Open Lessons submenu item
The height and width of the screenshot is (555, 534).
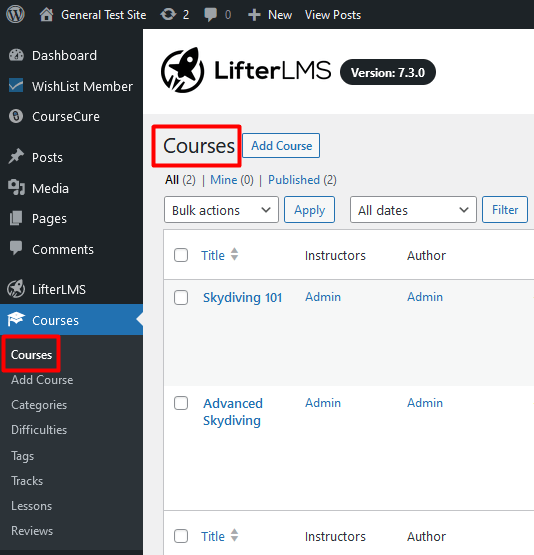coord(31,506)
